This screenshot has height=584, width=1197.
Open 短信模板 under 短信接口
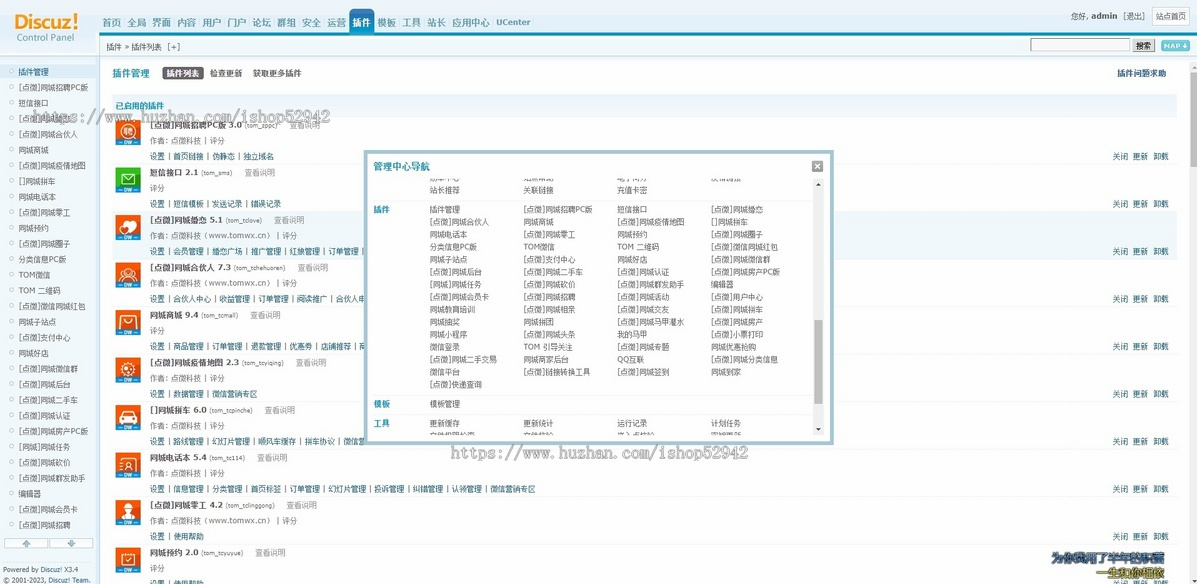[189, 204]
